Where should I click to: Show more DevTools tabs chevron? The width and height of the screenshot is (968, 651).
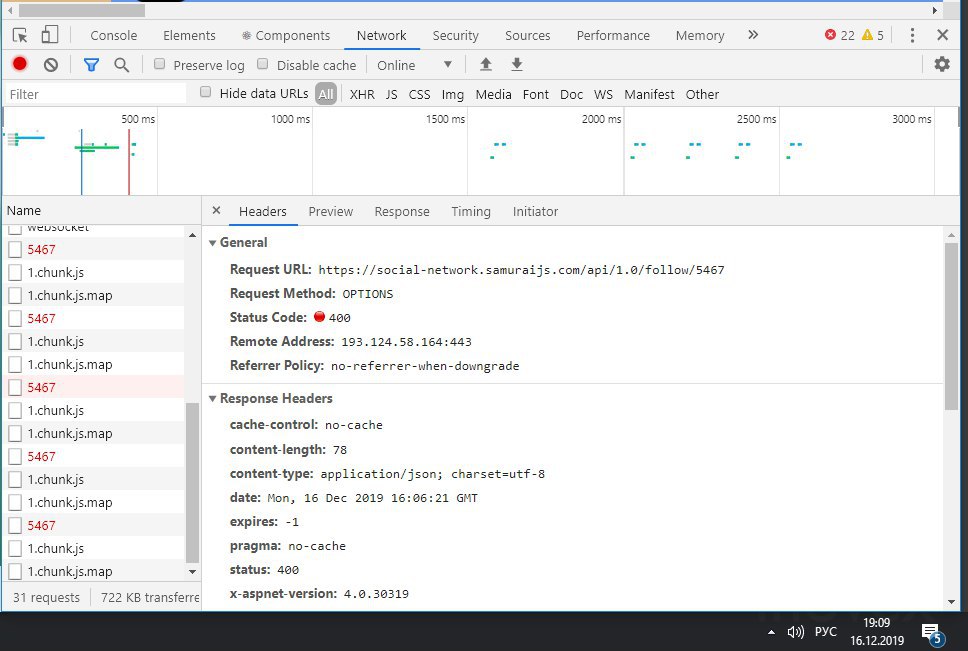pyautogui.click(x=753, y=35)
